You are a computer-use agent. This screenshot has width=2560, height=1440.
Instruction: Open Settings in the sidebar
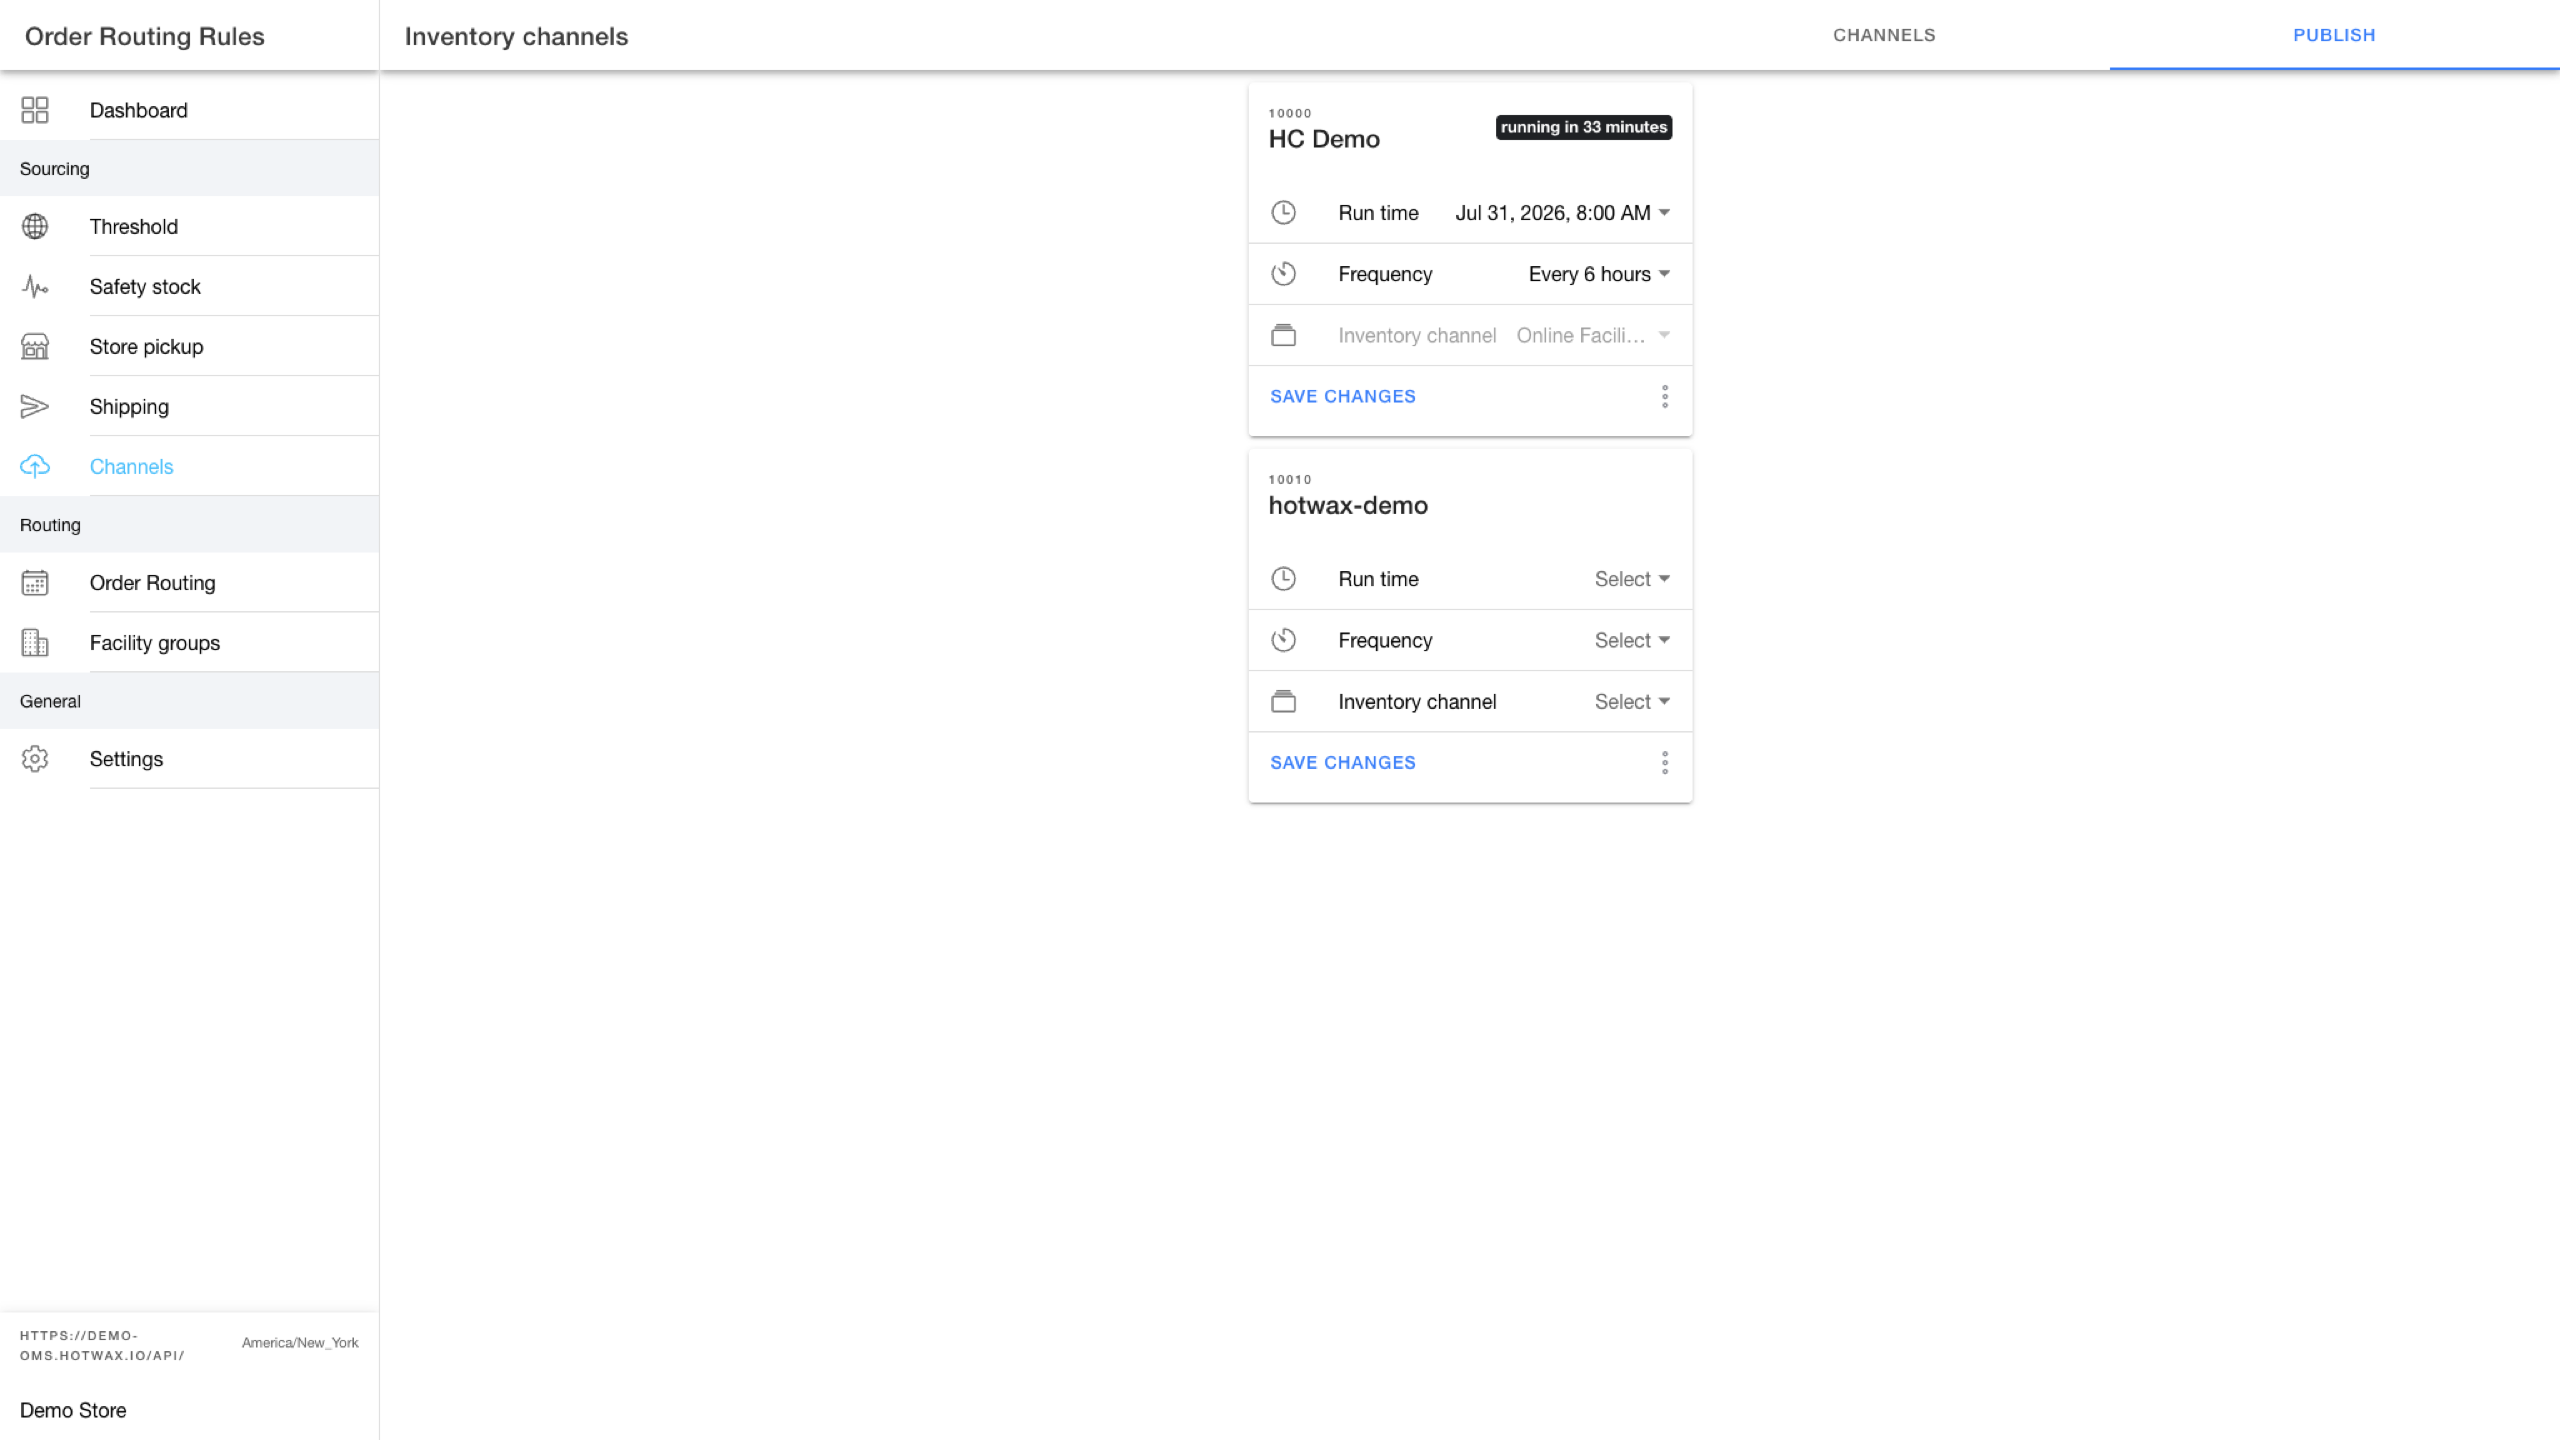click(x=189, y=758)
